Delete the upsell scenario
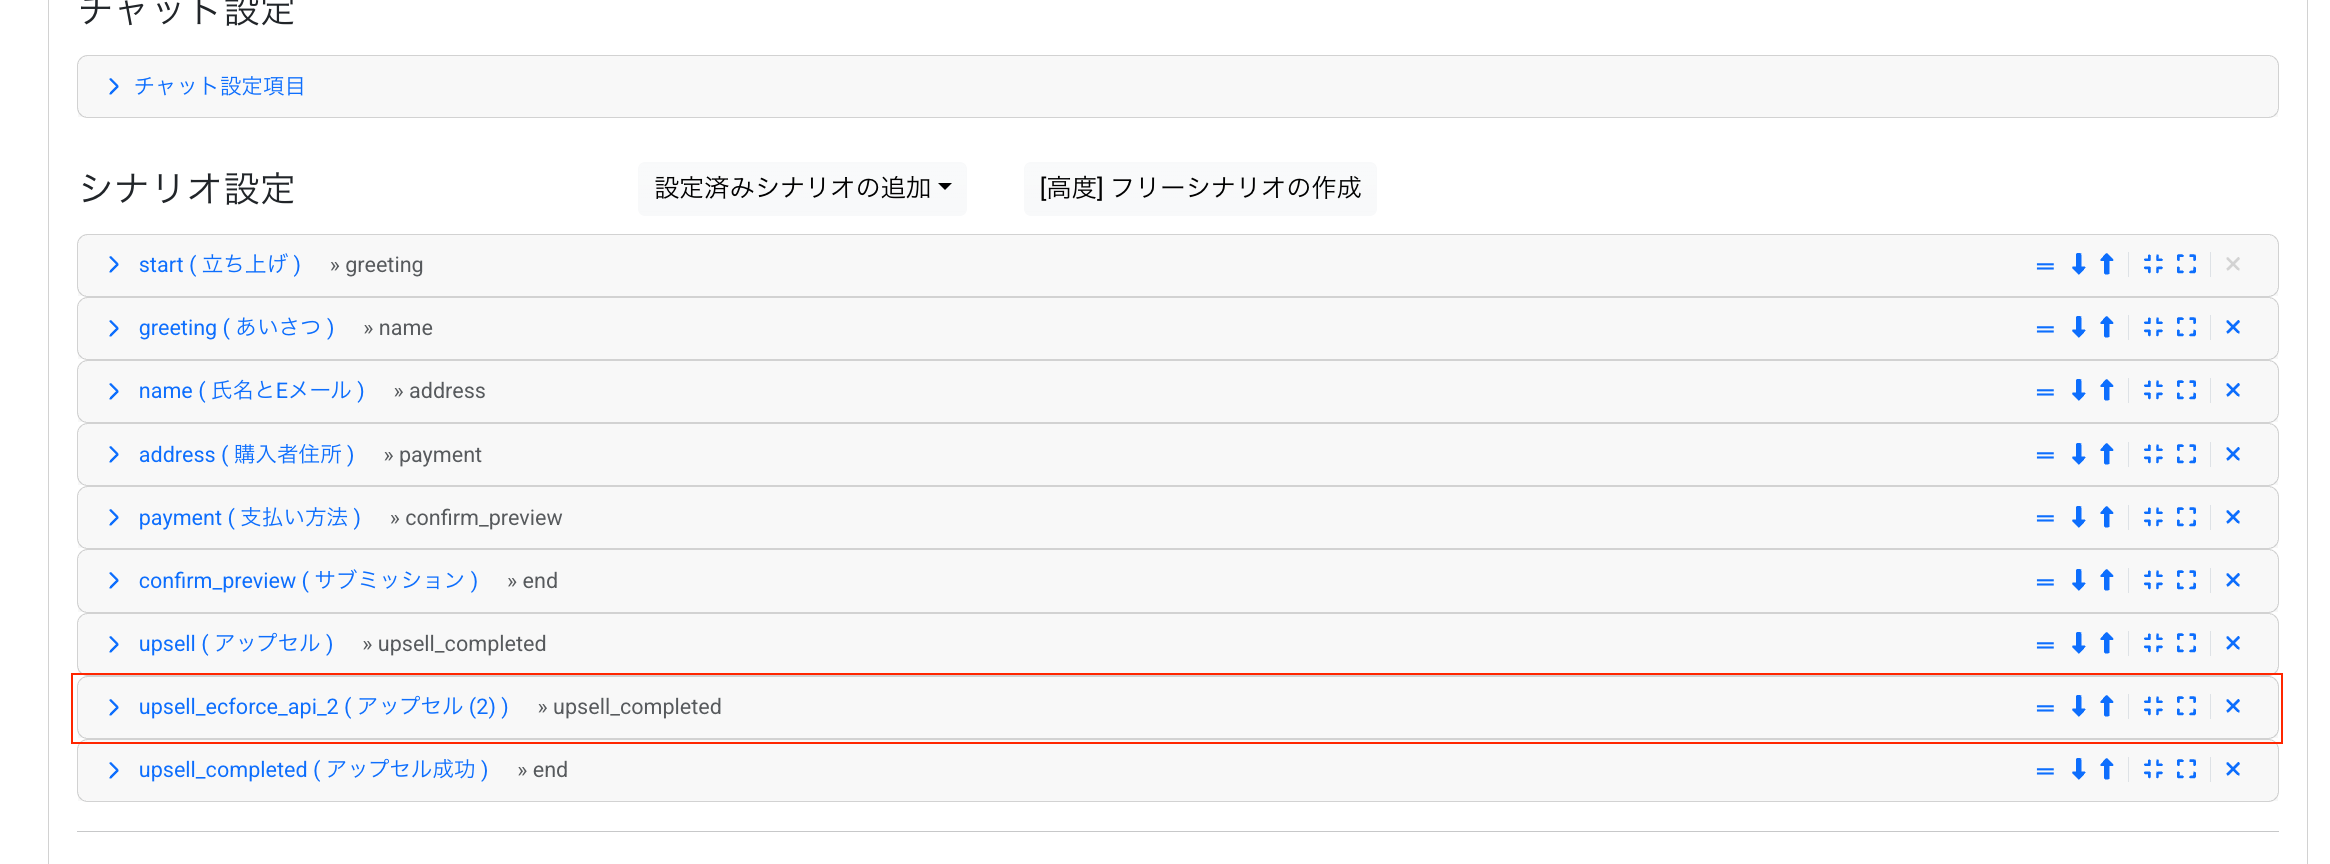Viewport: 2330px width, 864px height. (x=2233, y=643)
